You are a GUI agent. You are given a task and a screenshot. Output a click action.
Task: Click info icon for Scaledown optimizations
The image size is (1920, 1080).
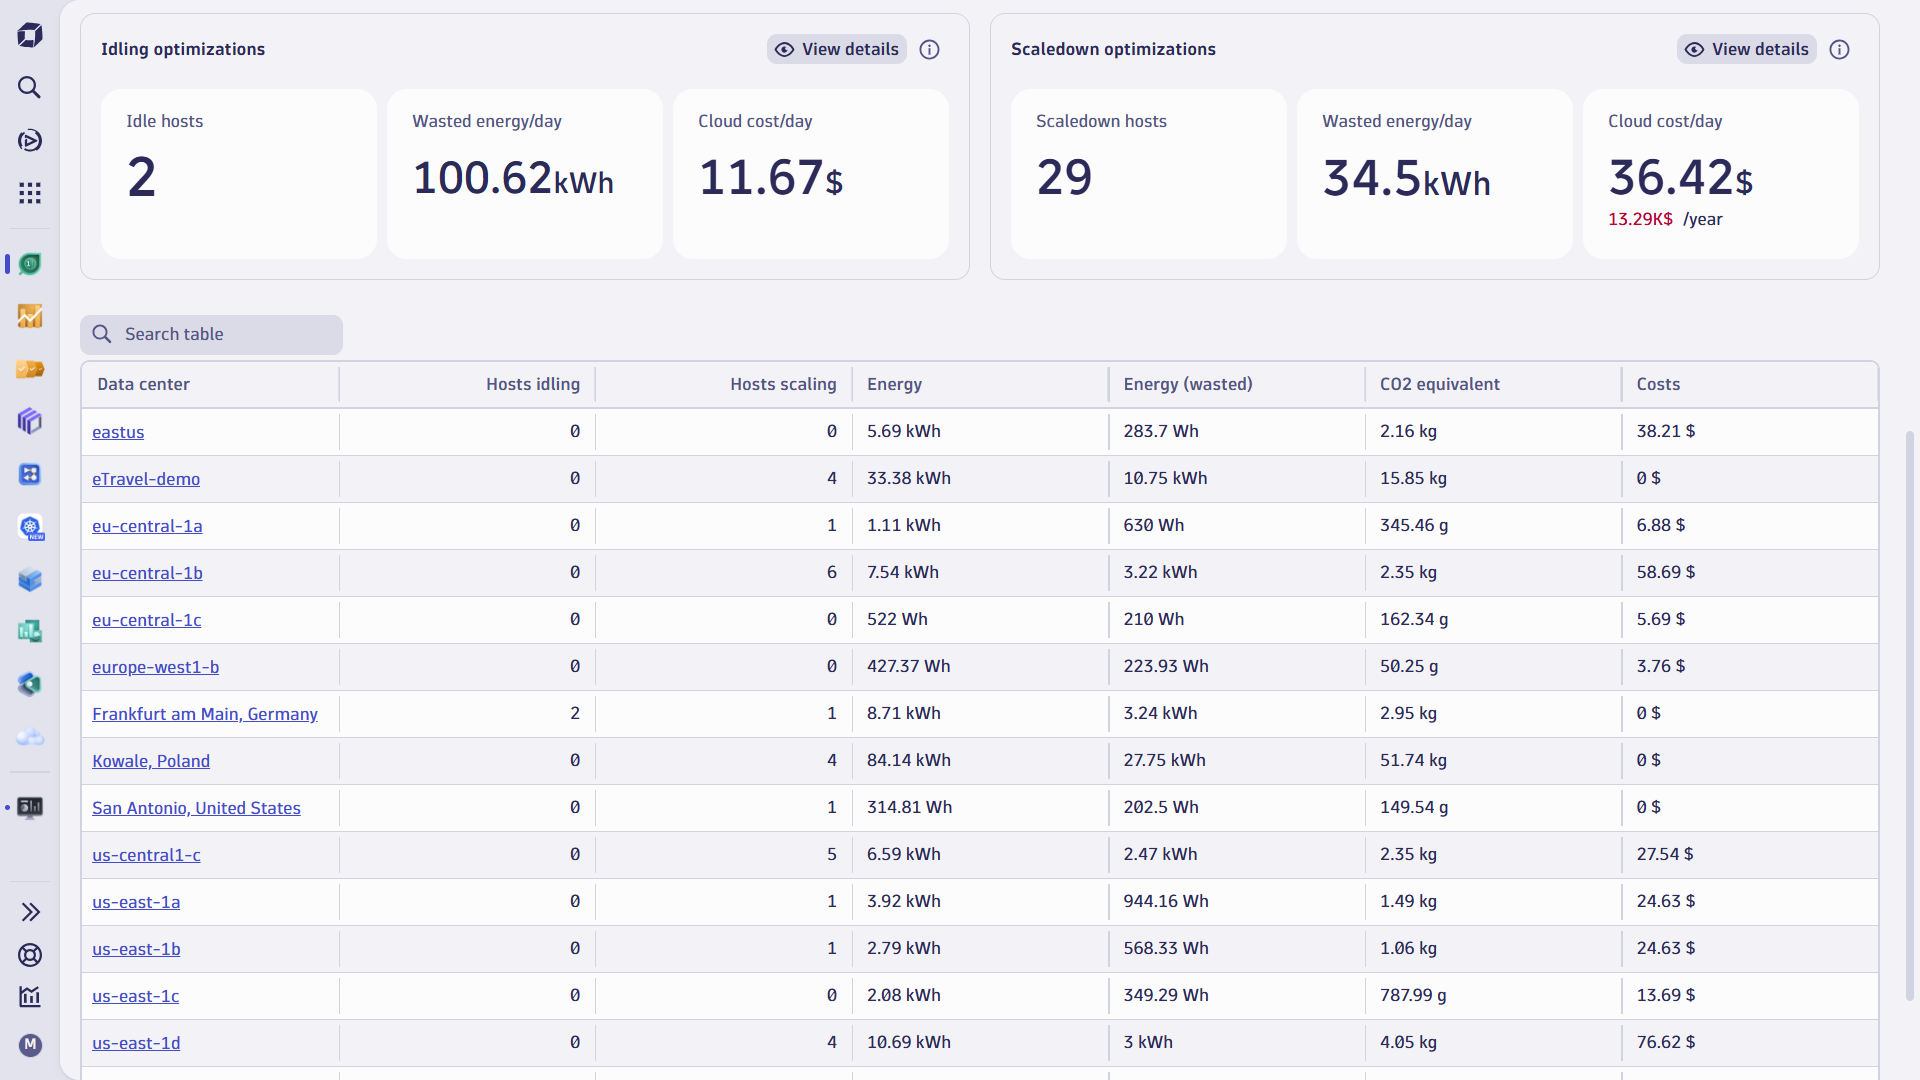coord(1839,50)
